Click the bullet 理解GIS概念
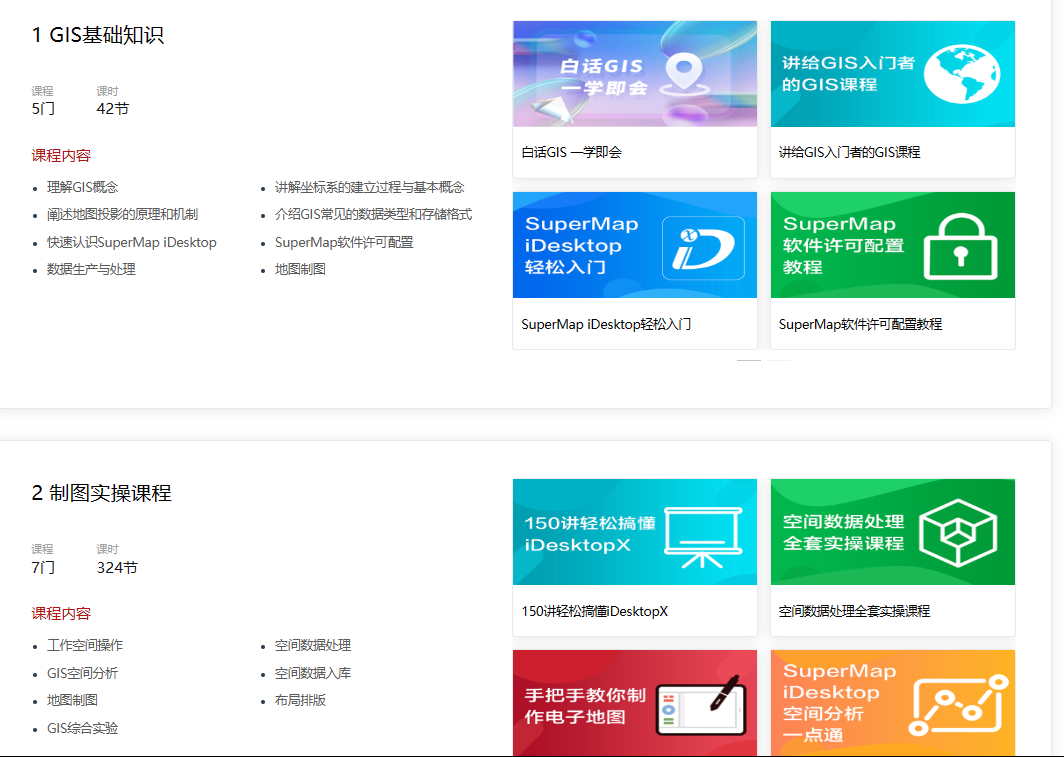This screenshot has width=1064, height=757. pyautogui.click(x=82, y=187)
